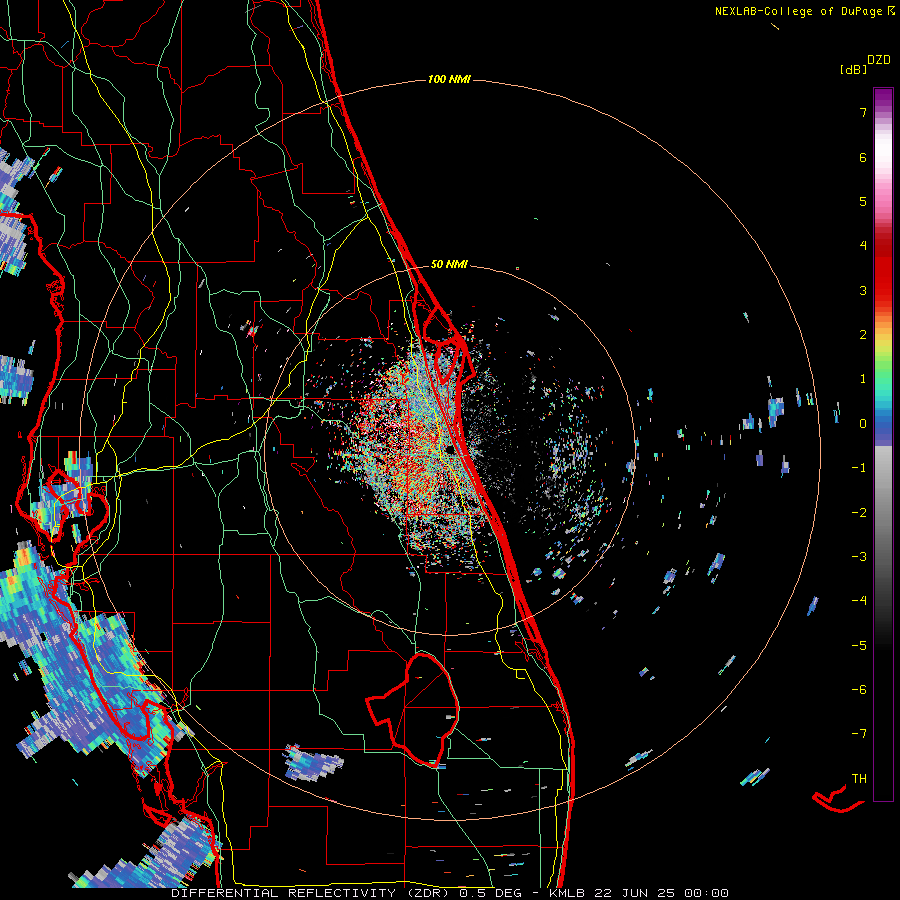The height and width of the screenshot is (900, 900).
Task: Click the -4 value on color scale
Action: (x=859, y=600)
